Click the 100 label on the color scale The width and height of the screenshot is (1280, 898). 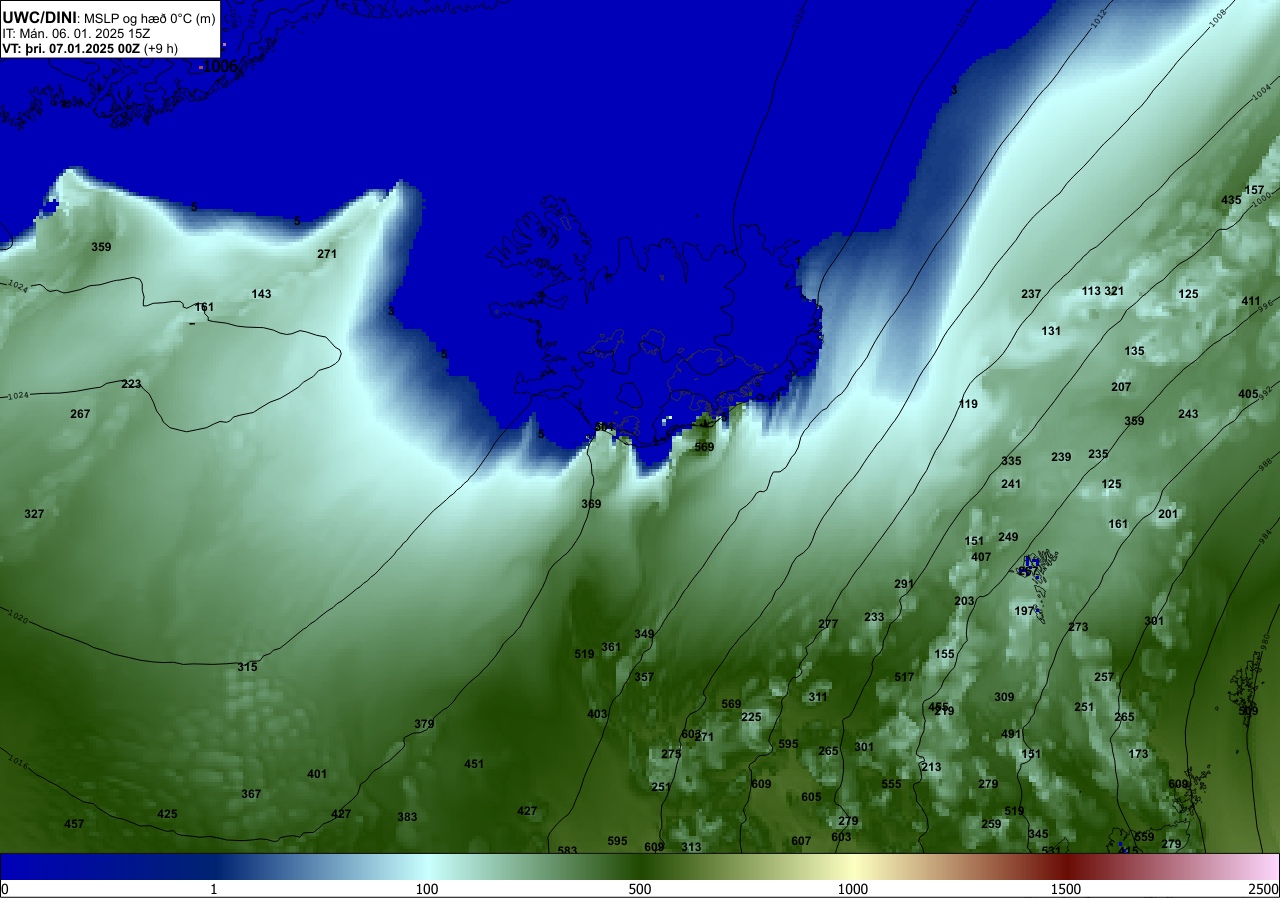(427, 889)
